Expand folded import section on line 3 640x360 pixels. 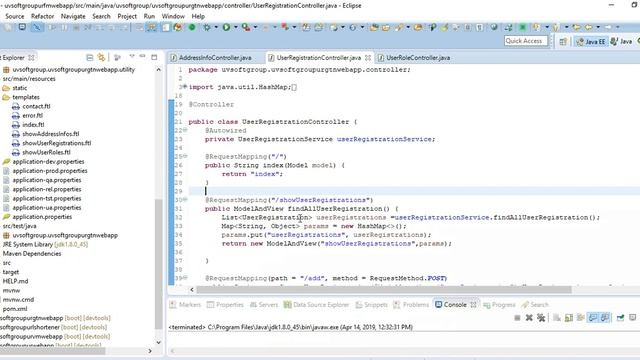[185, 87]
